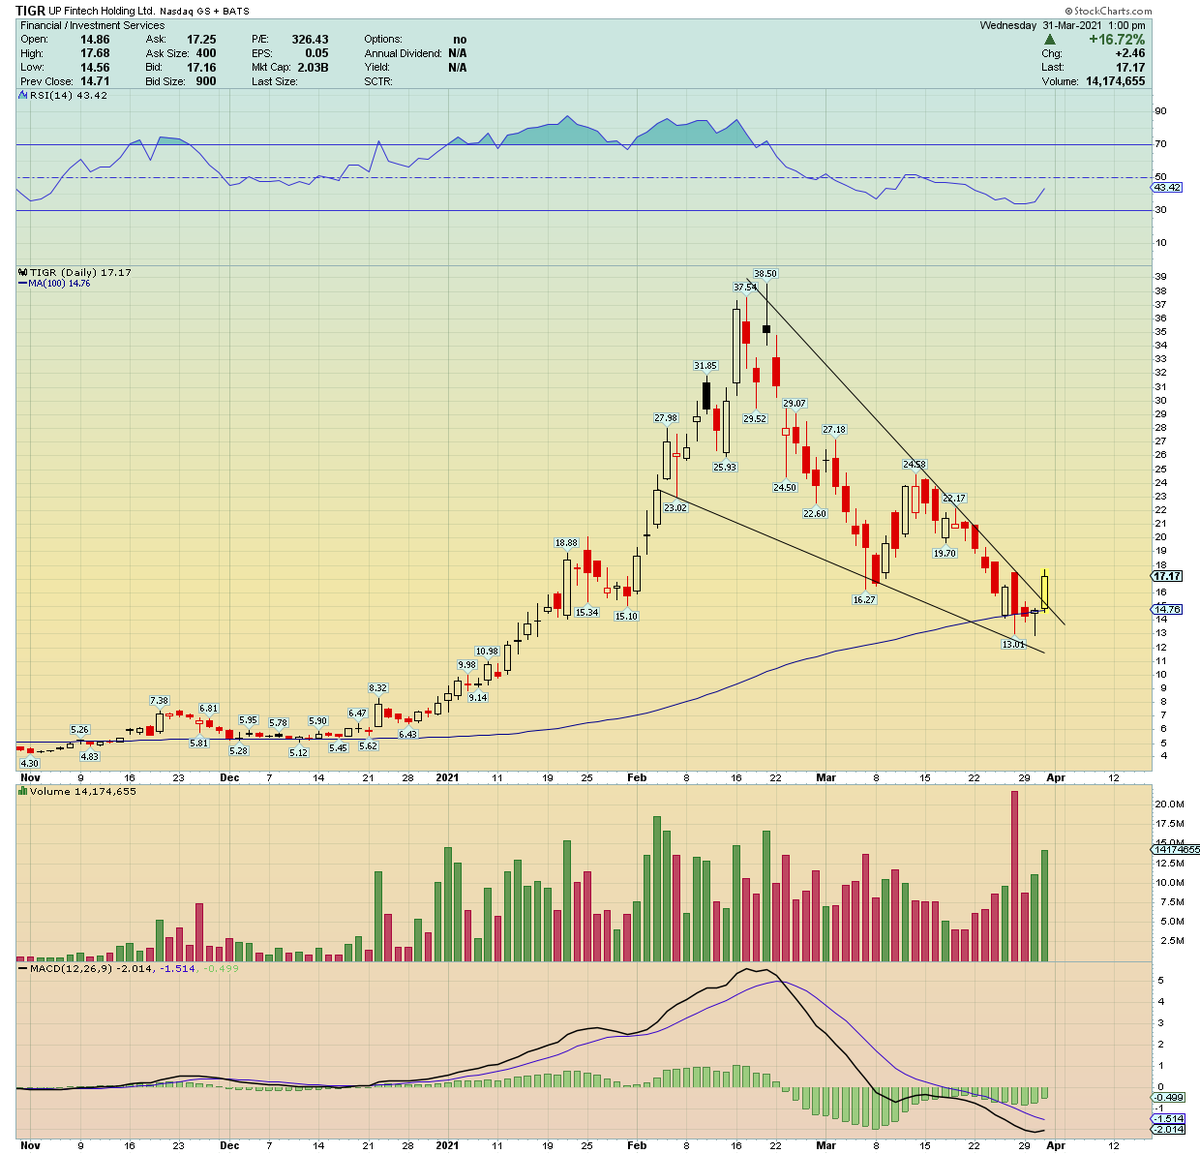Click the Bid Size value 900
The image size is (1200, 1154).
(x=206, y=82)
